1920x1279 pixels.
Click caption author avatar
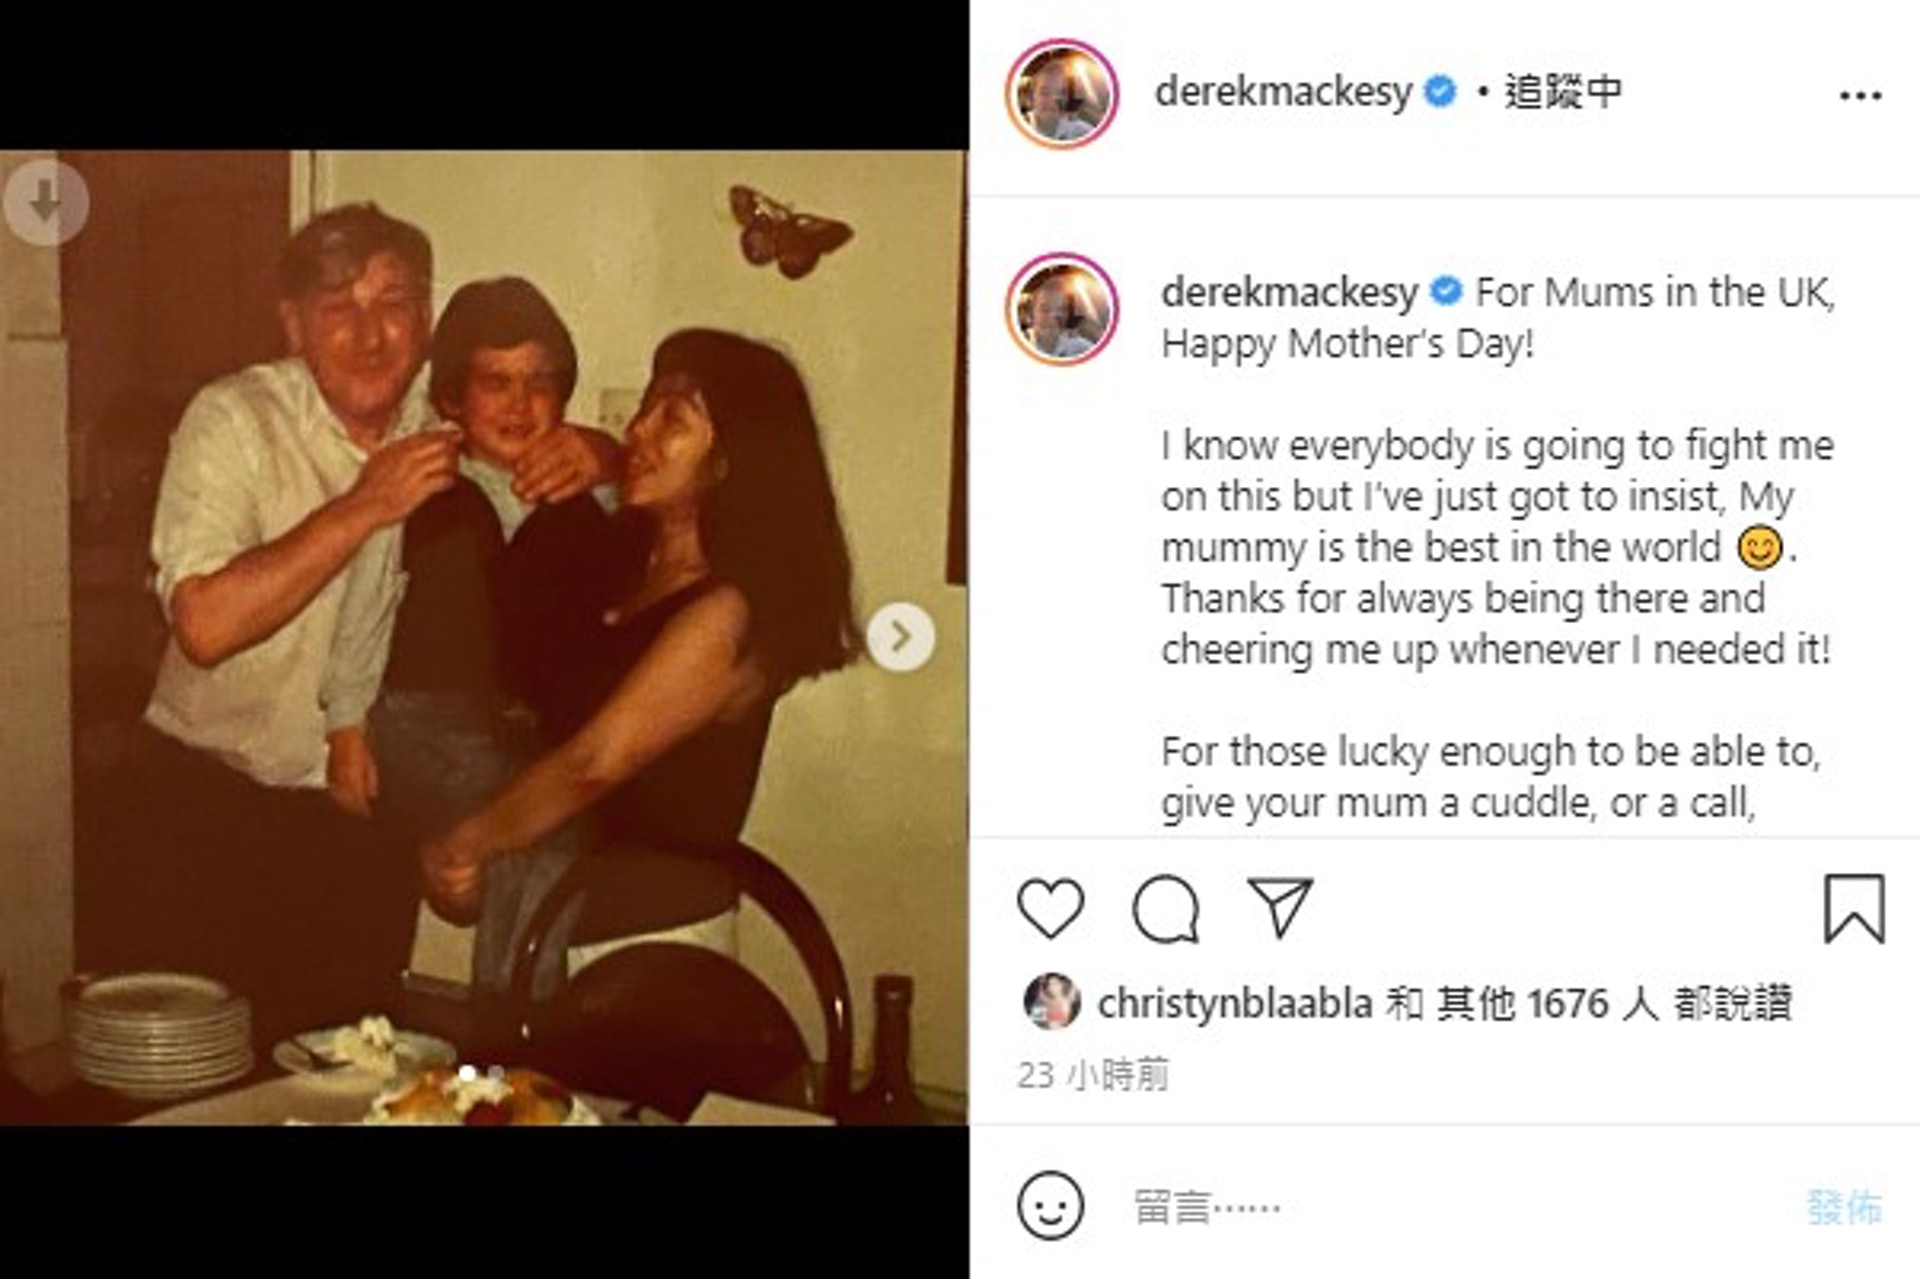tap(1062, 308)
